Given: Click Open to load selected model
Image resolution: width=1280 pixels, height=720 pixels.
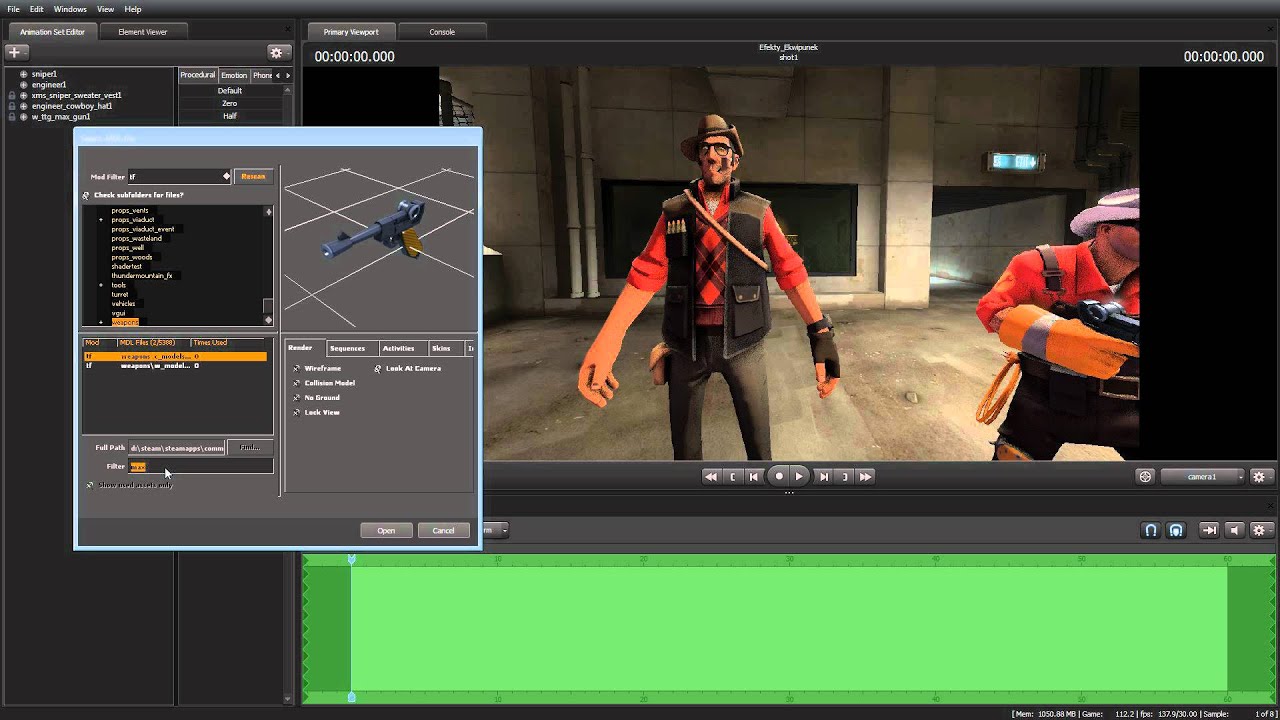Looking at the screenshot, I should 386,531.
